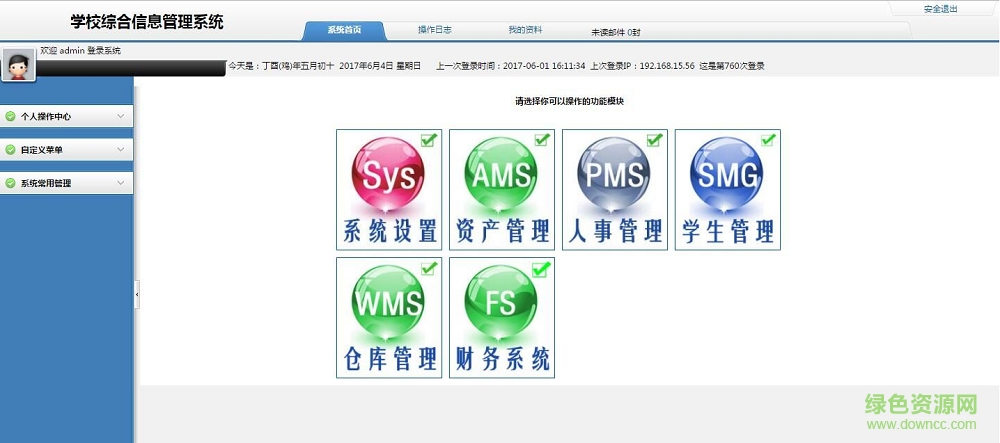Select the 自定义菜单 menu label
The height and width of the screenshot is (443, 1000).
tap(41, 150)
